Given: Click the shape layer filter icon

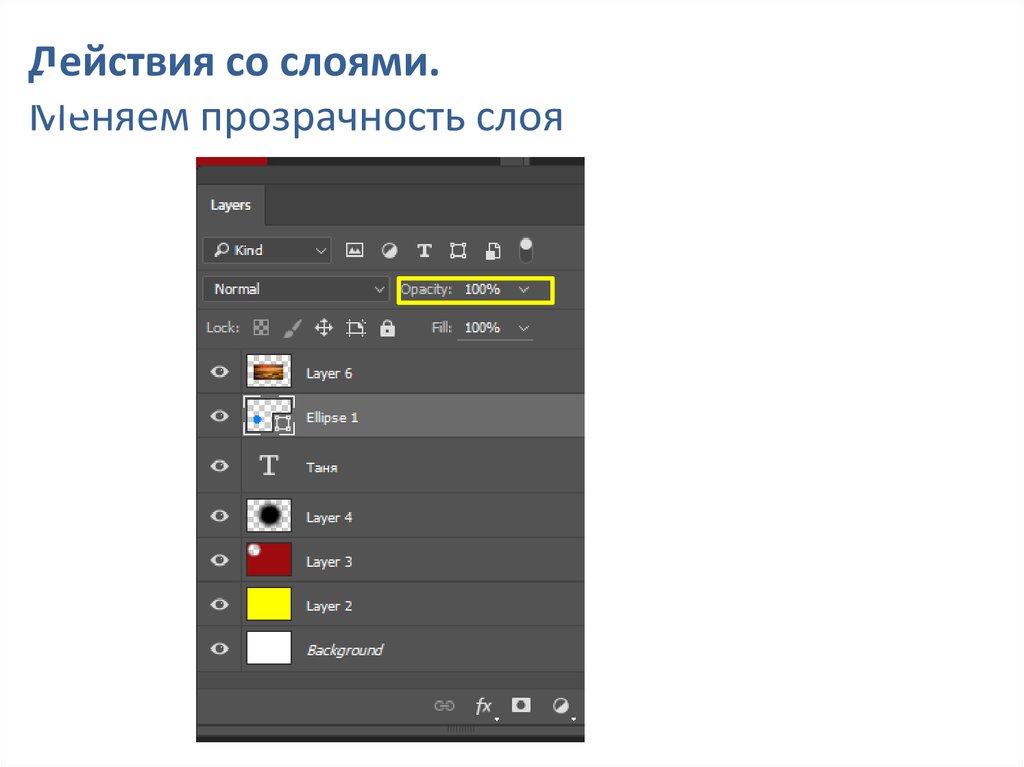Looking at the screenshot, I should (458, 250).
